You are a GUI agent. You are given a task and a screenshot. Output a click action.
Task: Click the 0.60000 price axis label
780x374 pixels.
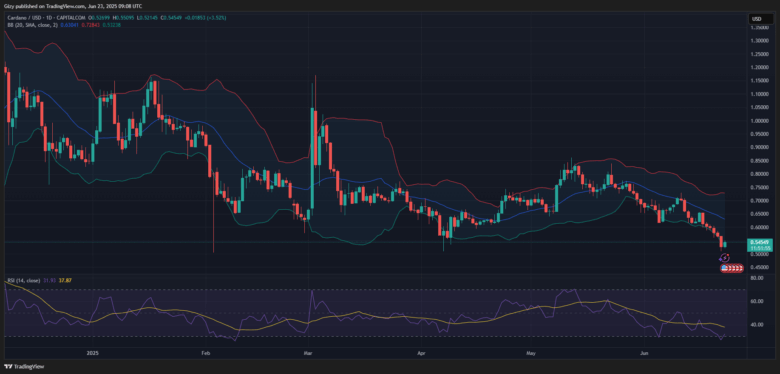760,227
